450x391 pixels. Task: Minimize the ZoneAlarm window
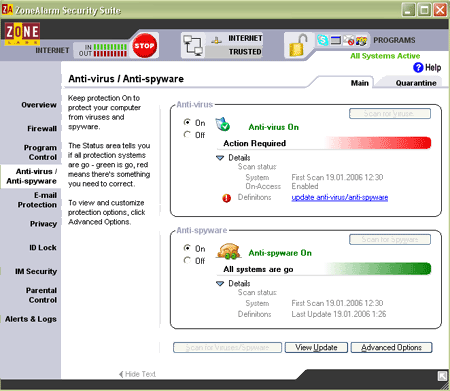pyautogui.click(x=408, y=10)
